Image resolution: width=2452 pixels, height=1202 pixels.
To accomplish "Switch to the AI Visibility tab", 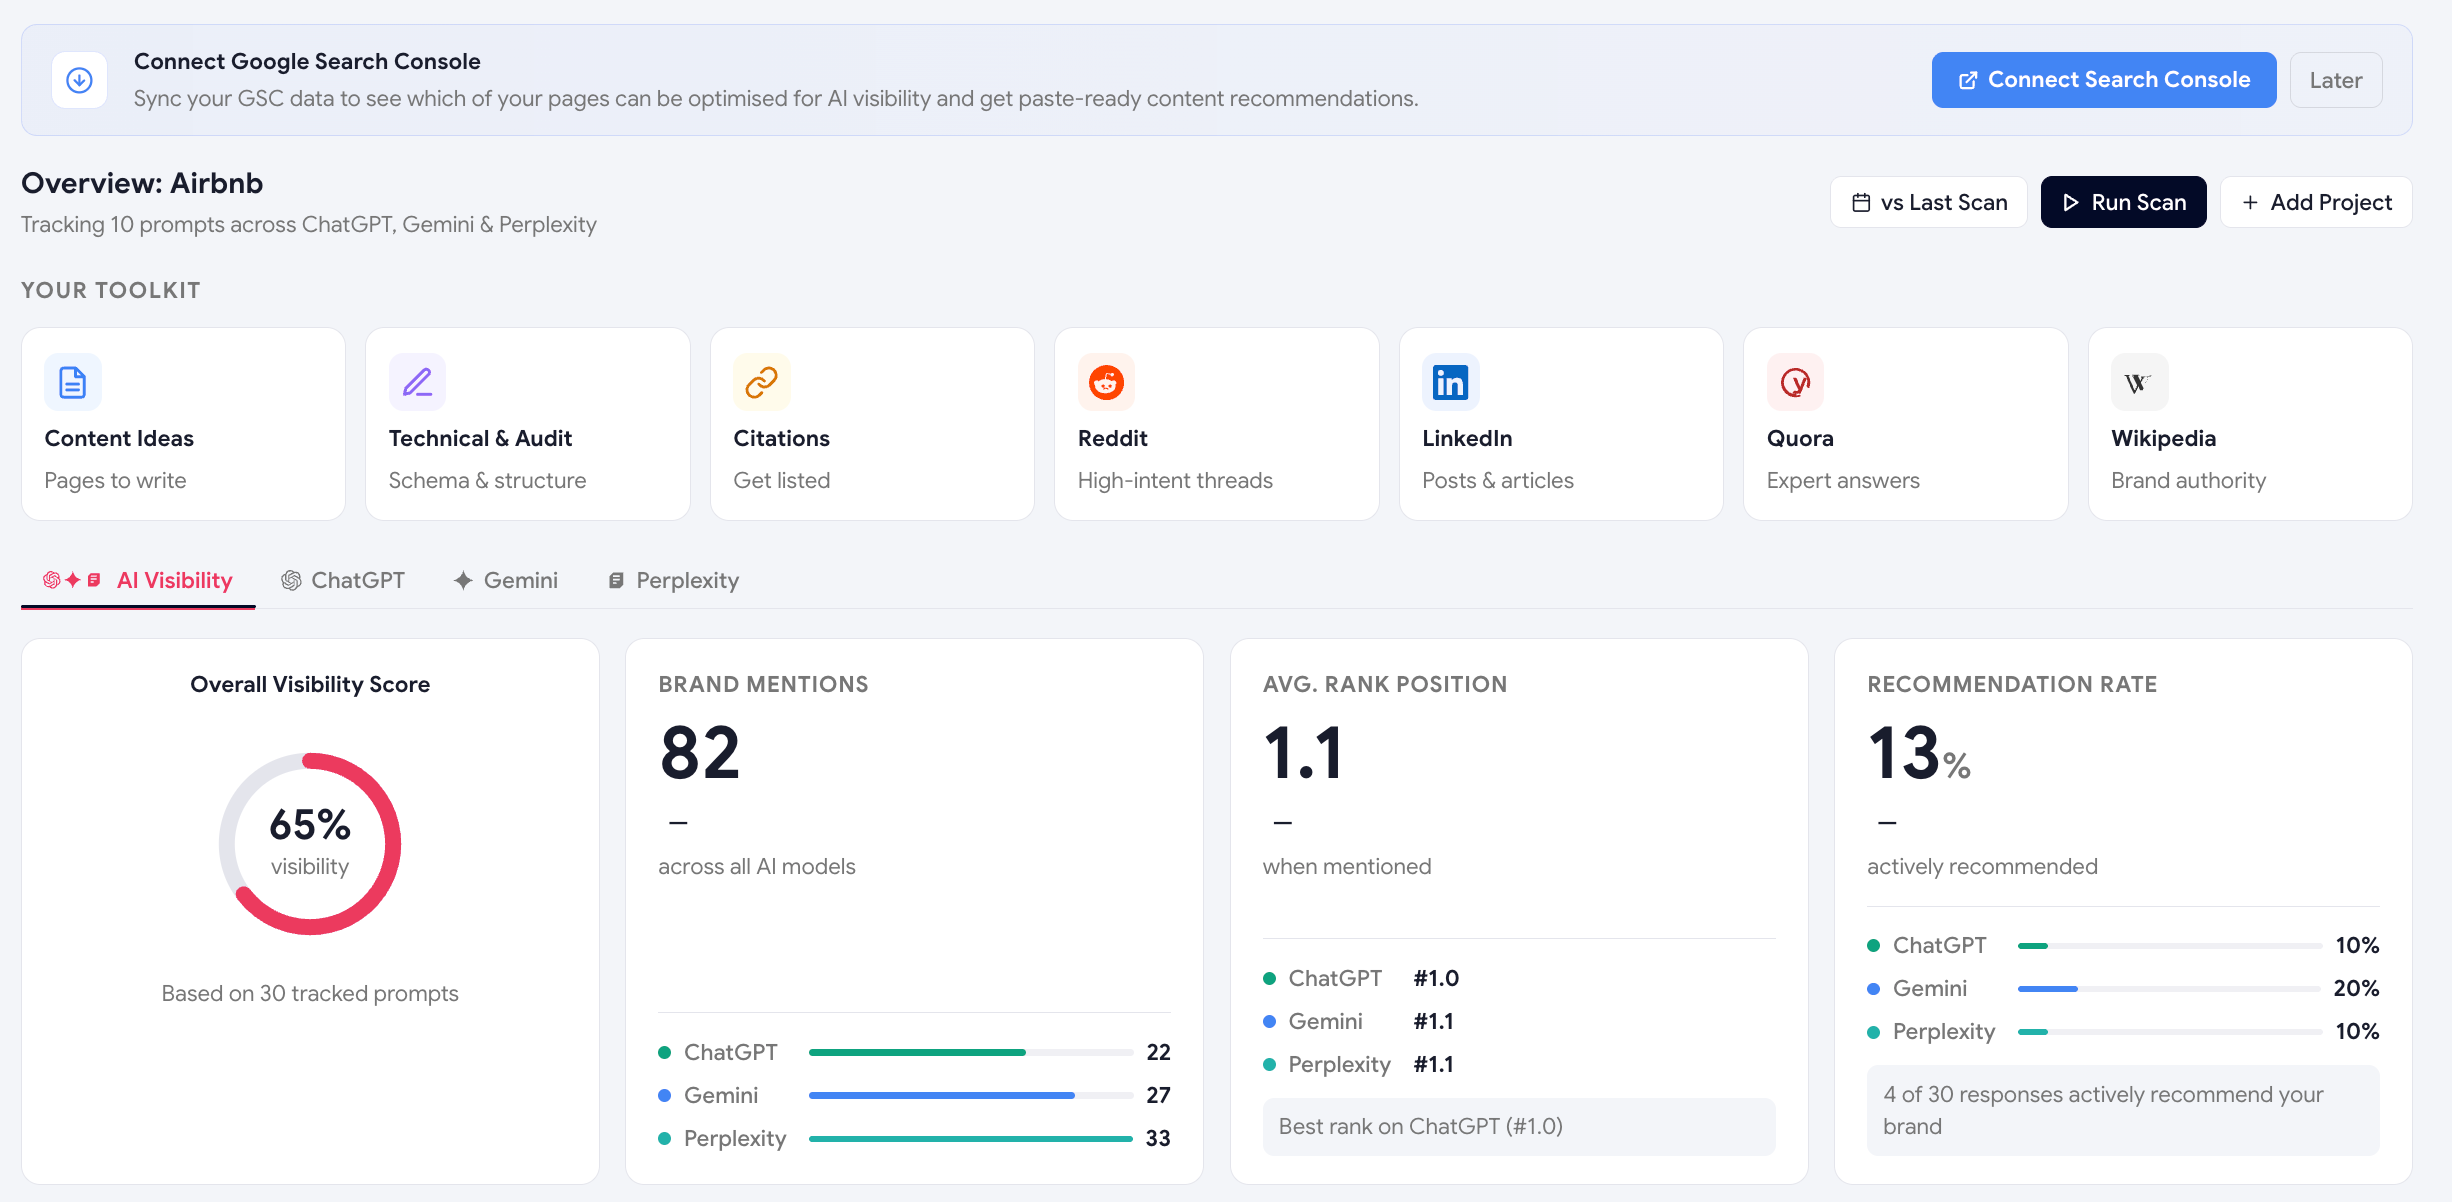I will tap(138, 581).
